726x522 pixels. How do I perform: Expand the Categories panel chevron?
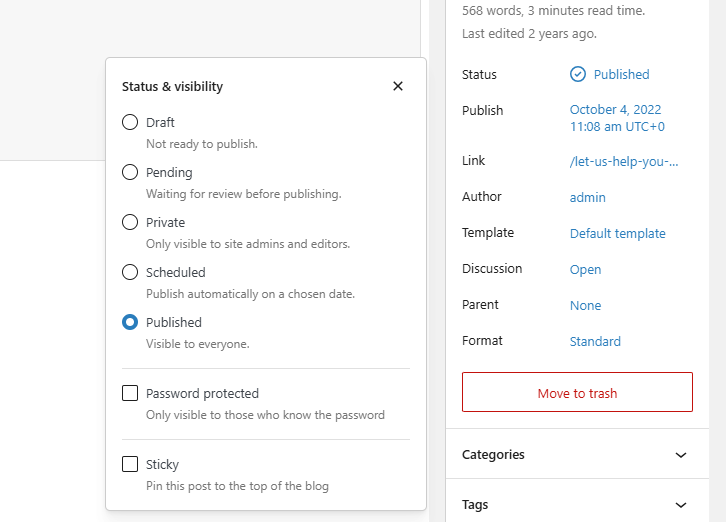(681, 455)
